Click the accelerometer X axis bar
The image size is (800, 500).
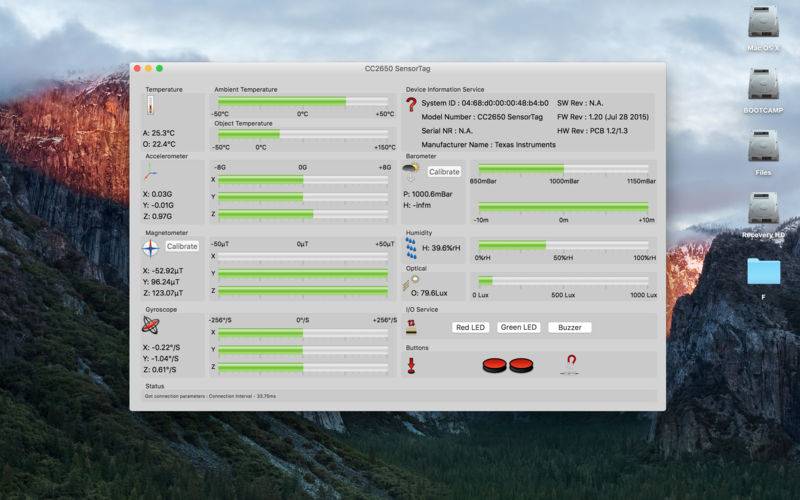303,180
